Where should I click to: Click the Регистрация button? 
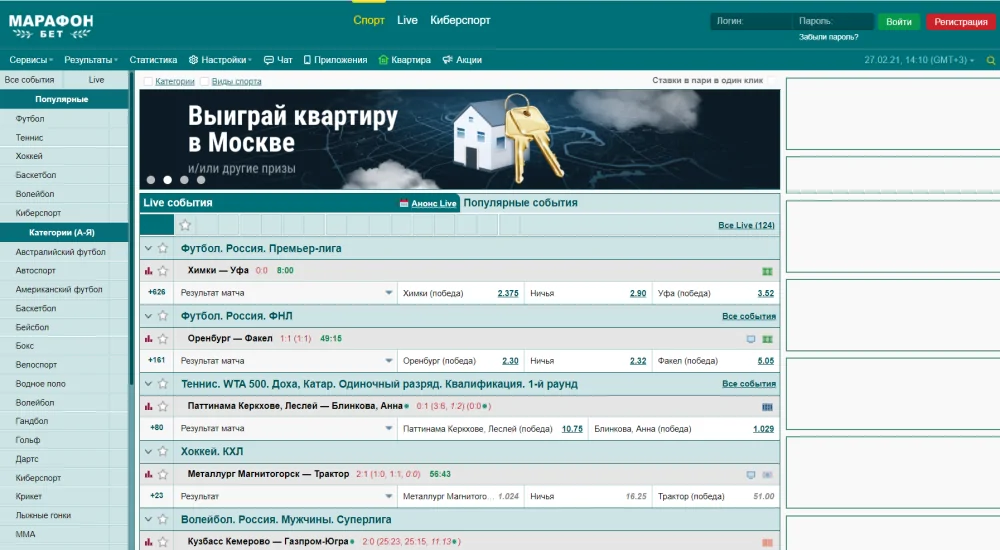[x=960, y=22]
